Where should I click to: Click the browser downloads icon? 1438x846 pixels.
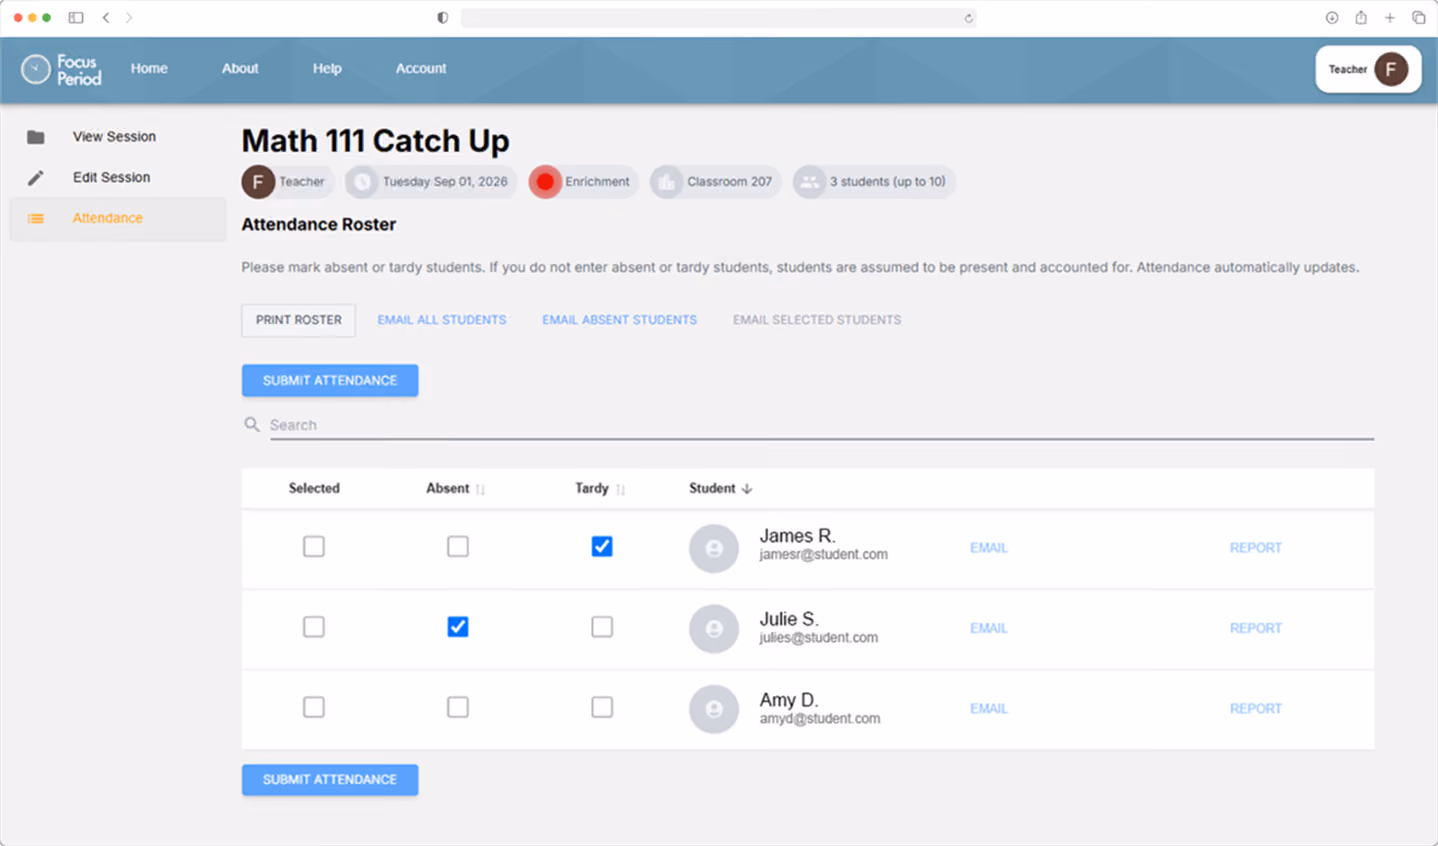(x=1332, y=18)
